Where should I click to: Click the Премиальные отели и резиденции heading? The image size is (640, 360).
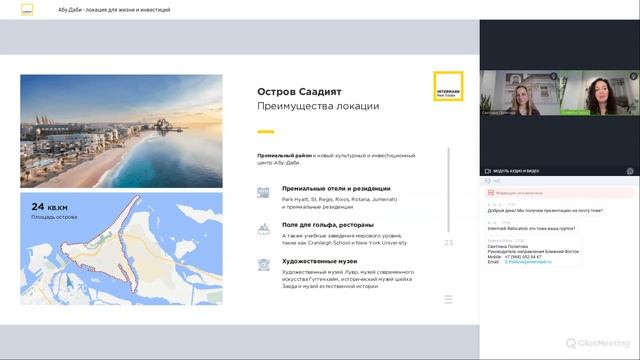336,189
